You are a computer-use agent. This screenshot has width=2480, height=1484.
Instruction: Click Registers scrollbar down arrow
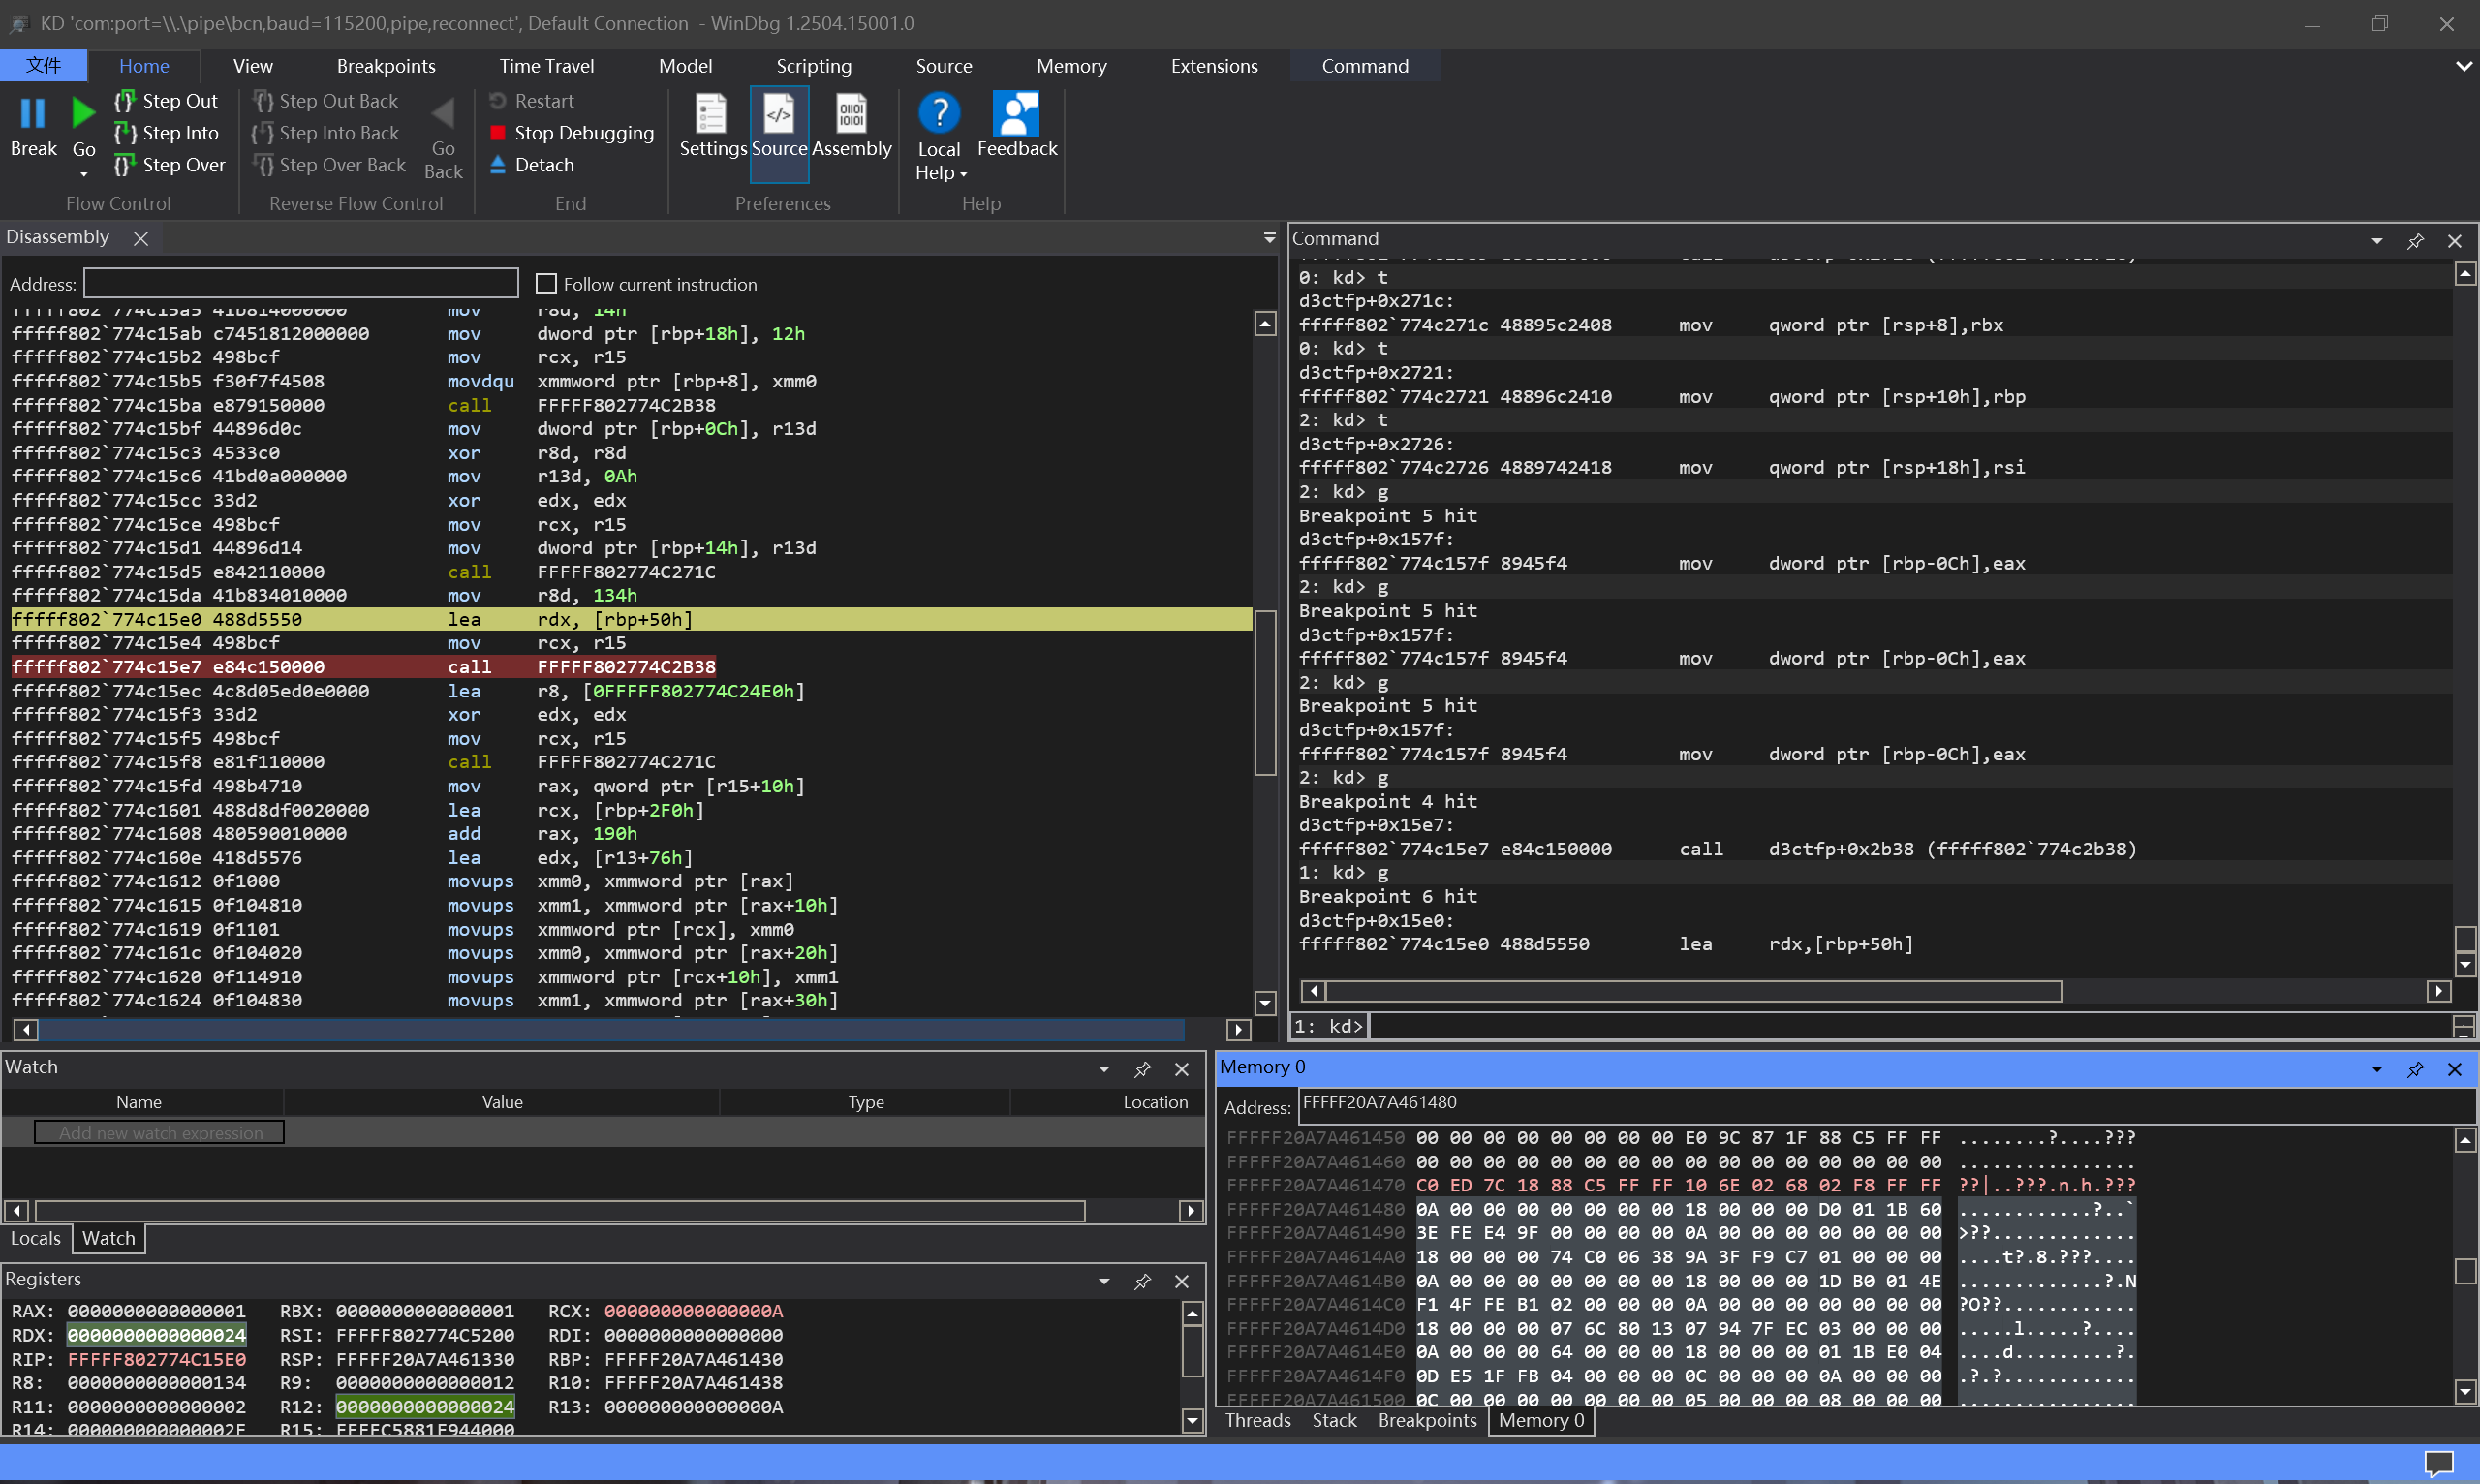[1192, 1420]
